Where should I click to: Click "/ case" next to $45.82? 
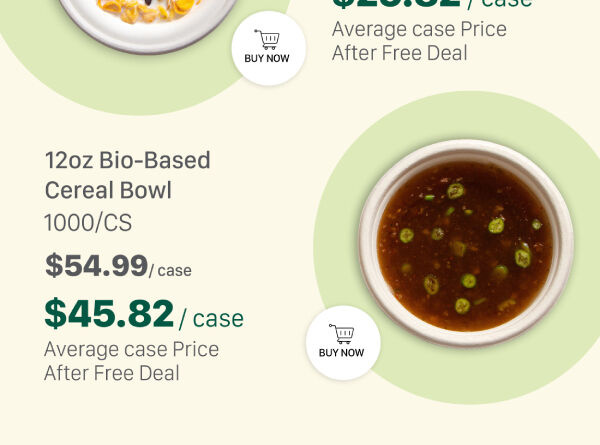click(x=212, y=318)
